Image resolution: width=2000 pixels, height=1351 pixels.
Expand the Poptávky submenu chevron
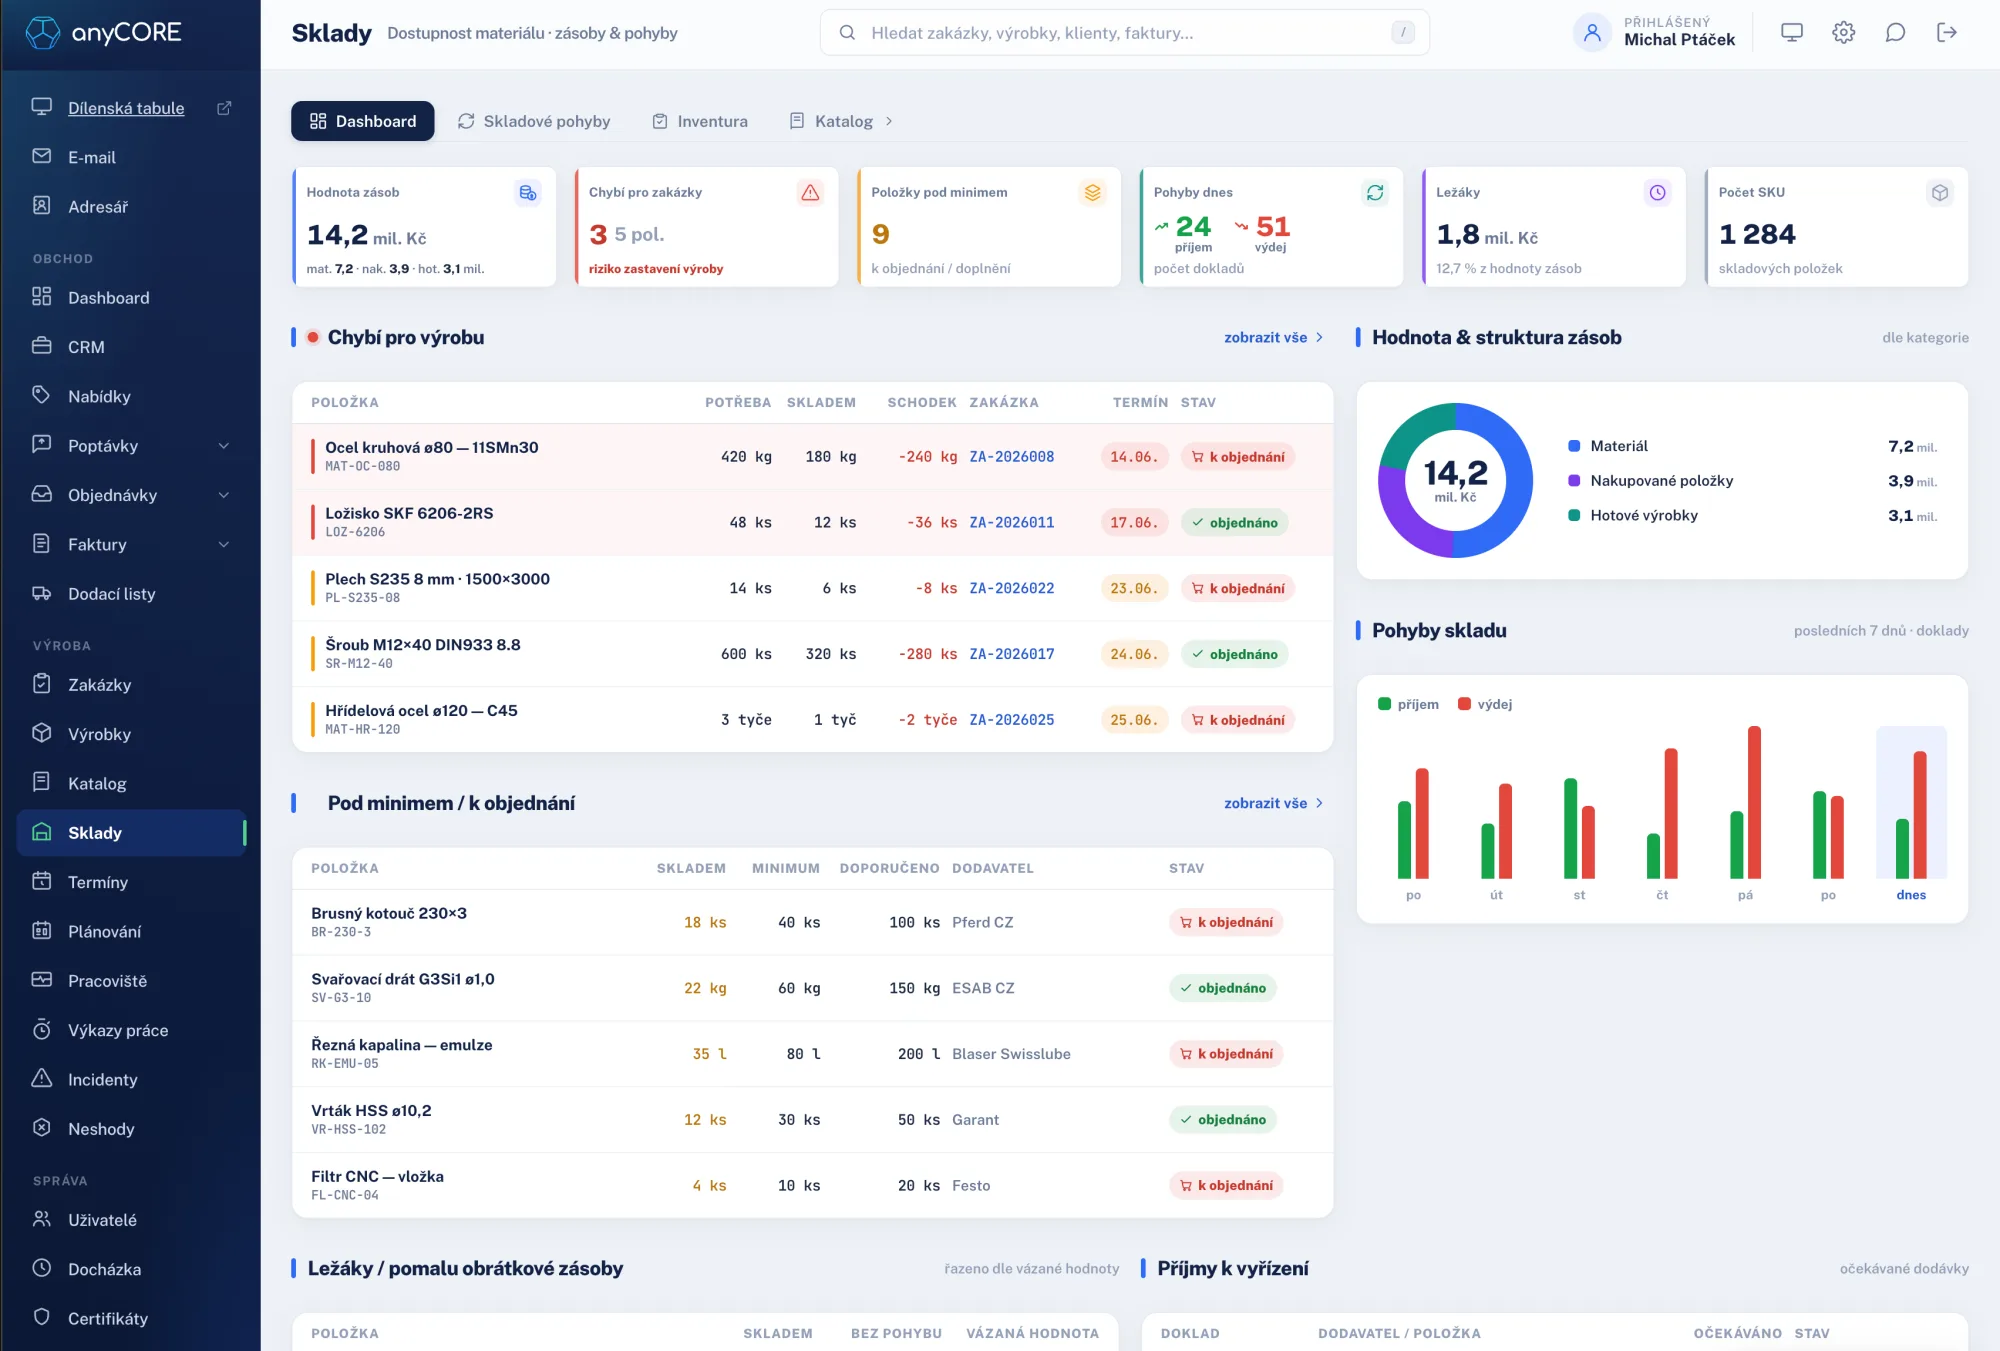[x=224, y=446]
